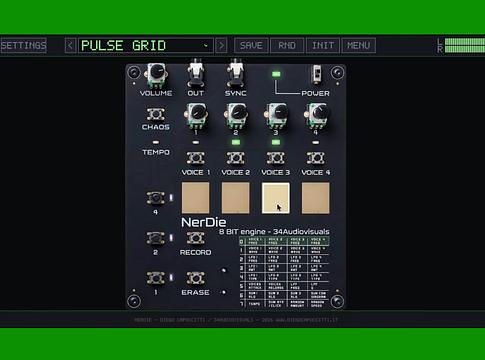The height and width of the screenshot is (360, 485).
Task: Click the L/R output level meter
Action: coord(461,46)
